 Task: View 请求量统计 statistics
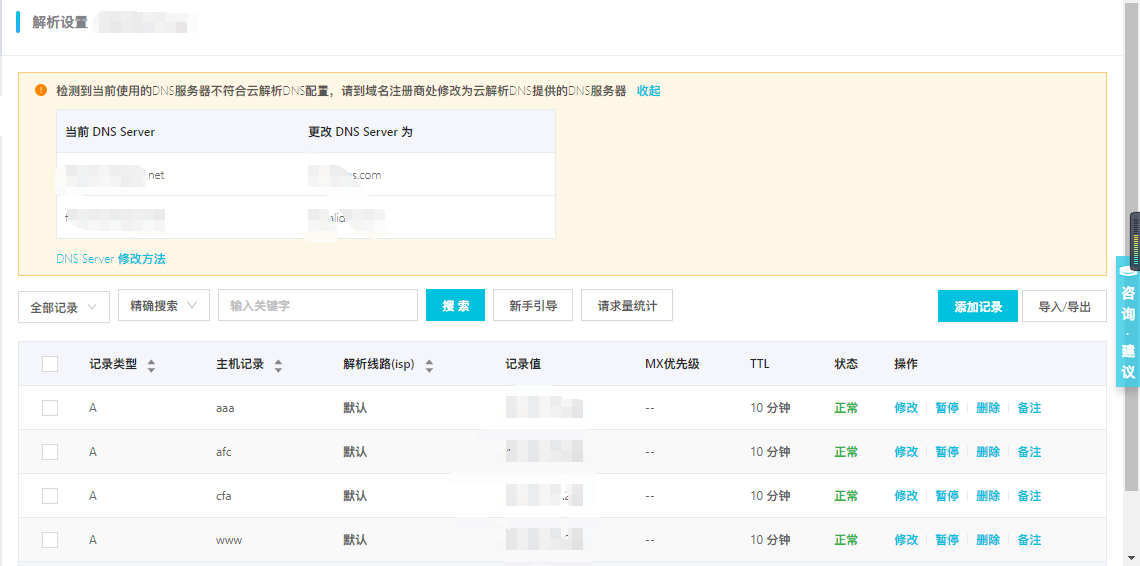point(627,306)
